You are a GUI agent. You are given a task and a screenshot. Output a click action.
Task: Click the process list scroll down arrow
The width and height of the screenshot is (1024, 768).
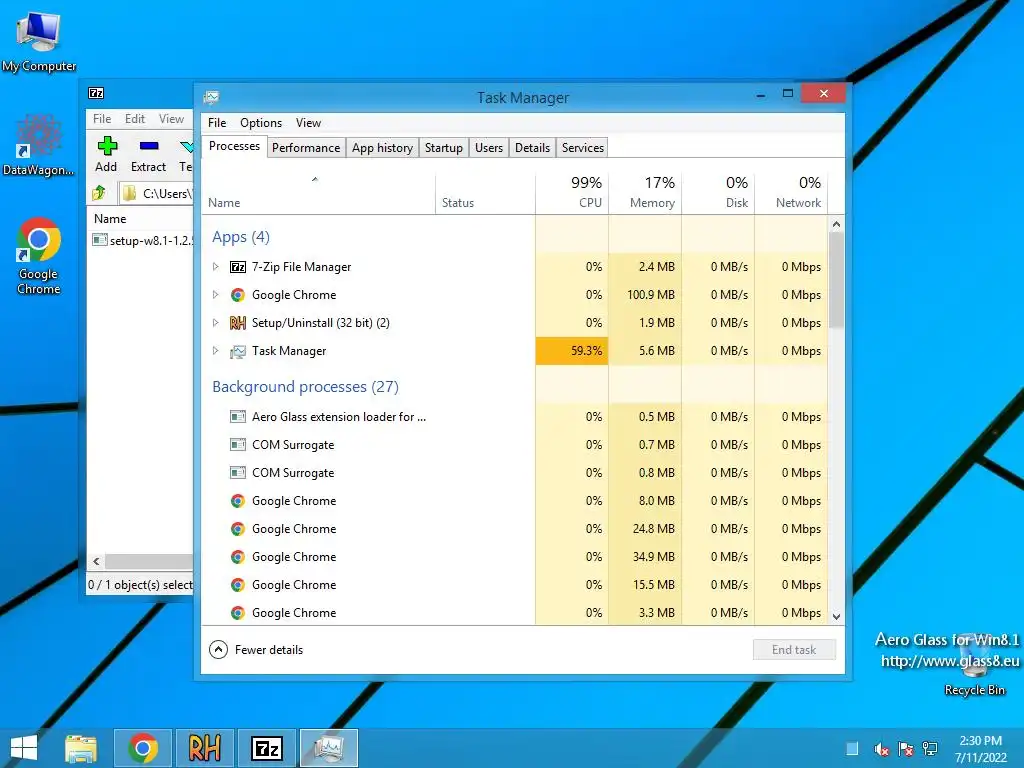837,616
